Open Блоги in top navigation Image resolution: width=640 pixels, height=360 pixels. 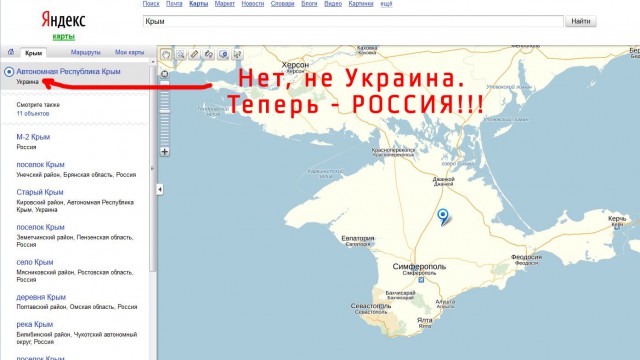(309, 4)
